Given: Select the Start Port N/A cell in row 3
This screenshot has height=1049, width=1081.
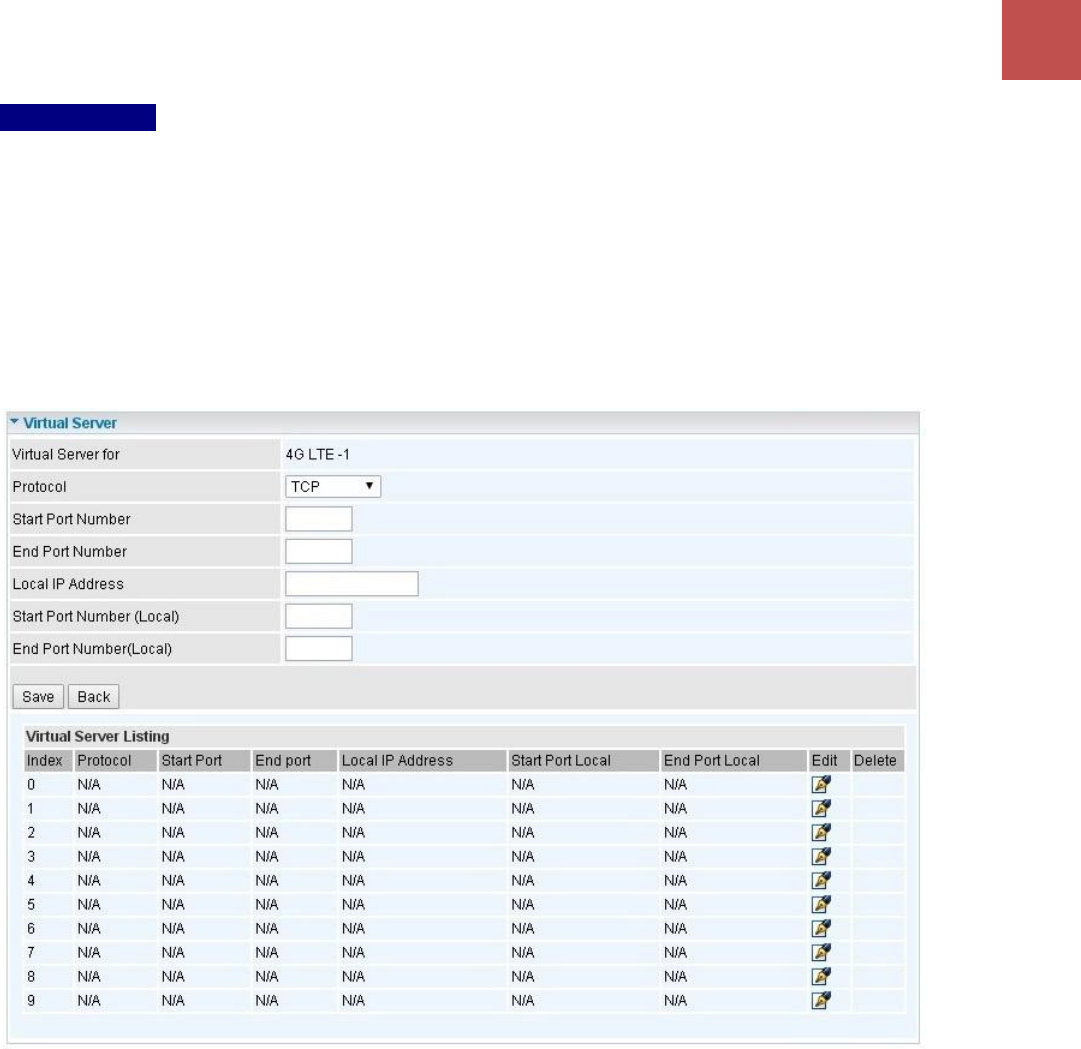Looking at the screenshot, I should (173, 857).
